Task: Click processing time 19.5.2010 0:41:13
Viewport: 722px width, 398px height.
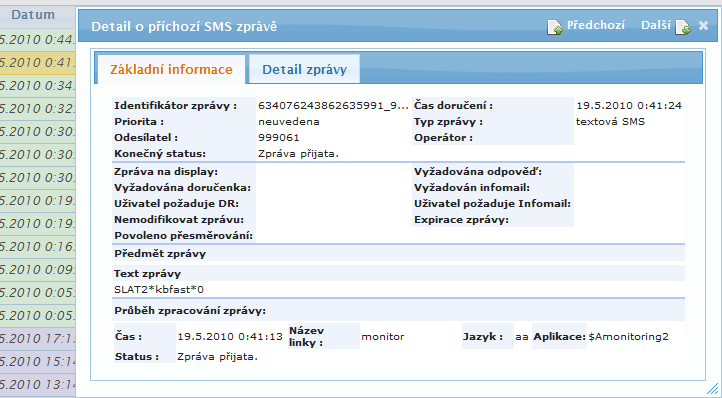Action: 230,337
